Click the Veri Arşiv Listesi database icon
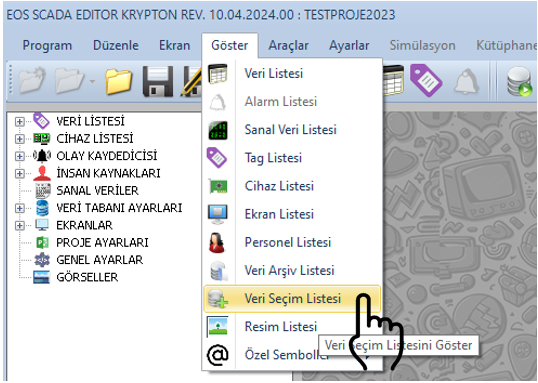Image resolution: width=538 pixels, height=383 pixels. (219, 271)
